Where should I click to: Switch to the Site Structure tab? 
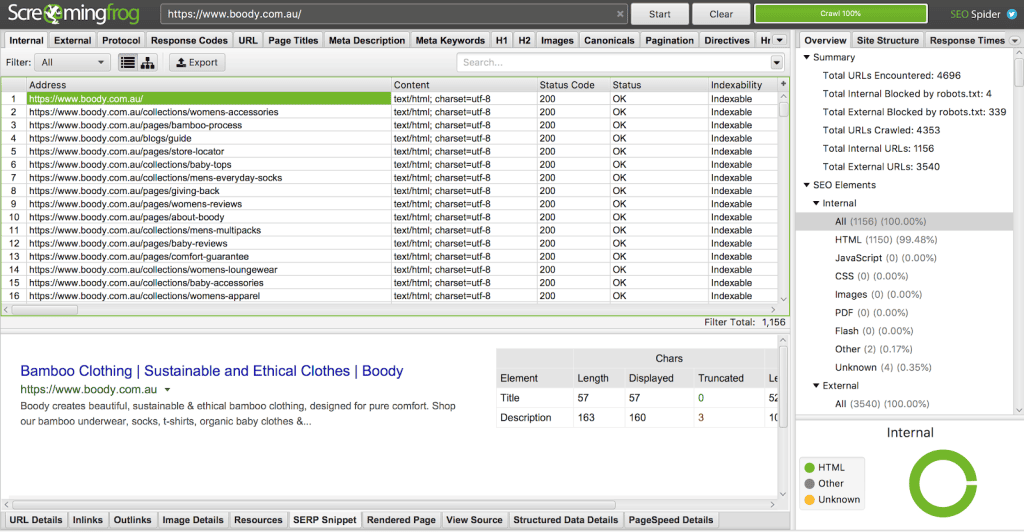pyautogui.click(x=888, y=40)
